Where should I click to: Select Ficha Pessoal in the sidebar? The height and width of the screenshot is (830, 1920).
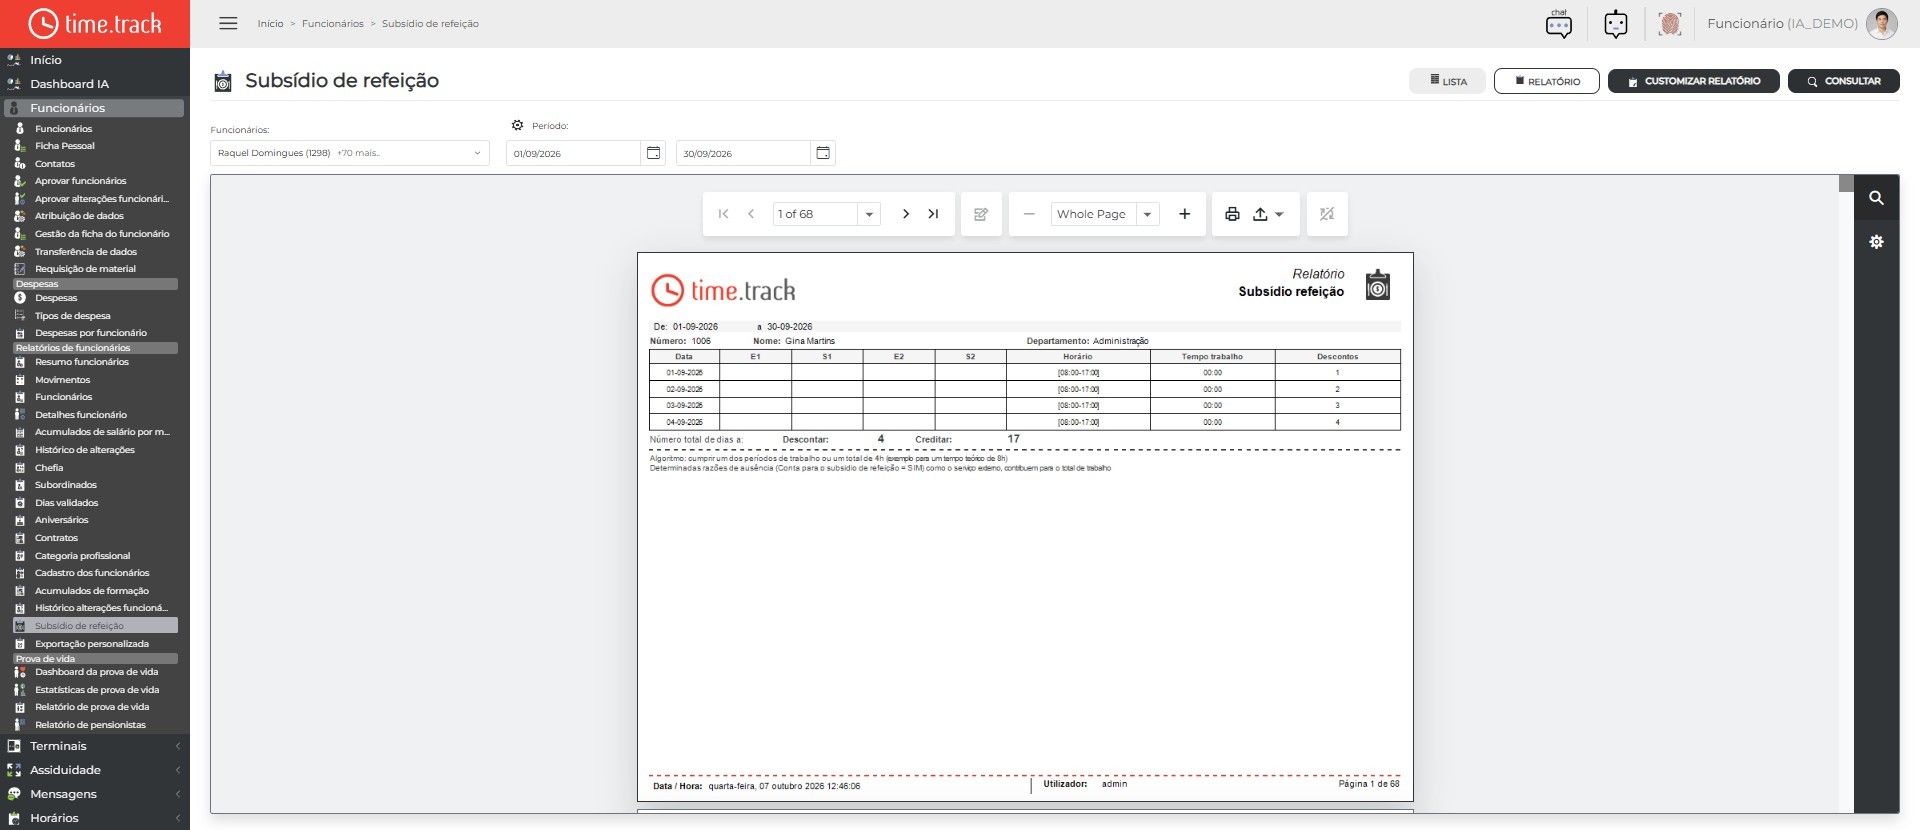(65, 146)
